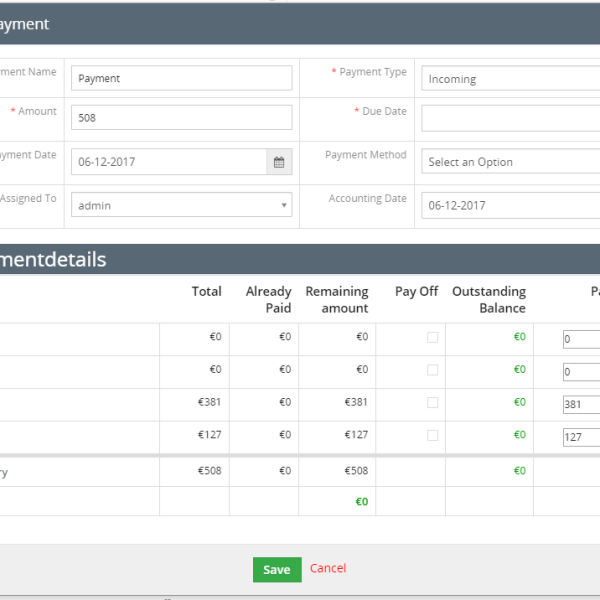Image resolution: width=600 pixels, height=600 pixels.
Task: Open the Payment Method 'Select an Option' dropdown
Action: [x=510, y=162]
